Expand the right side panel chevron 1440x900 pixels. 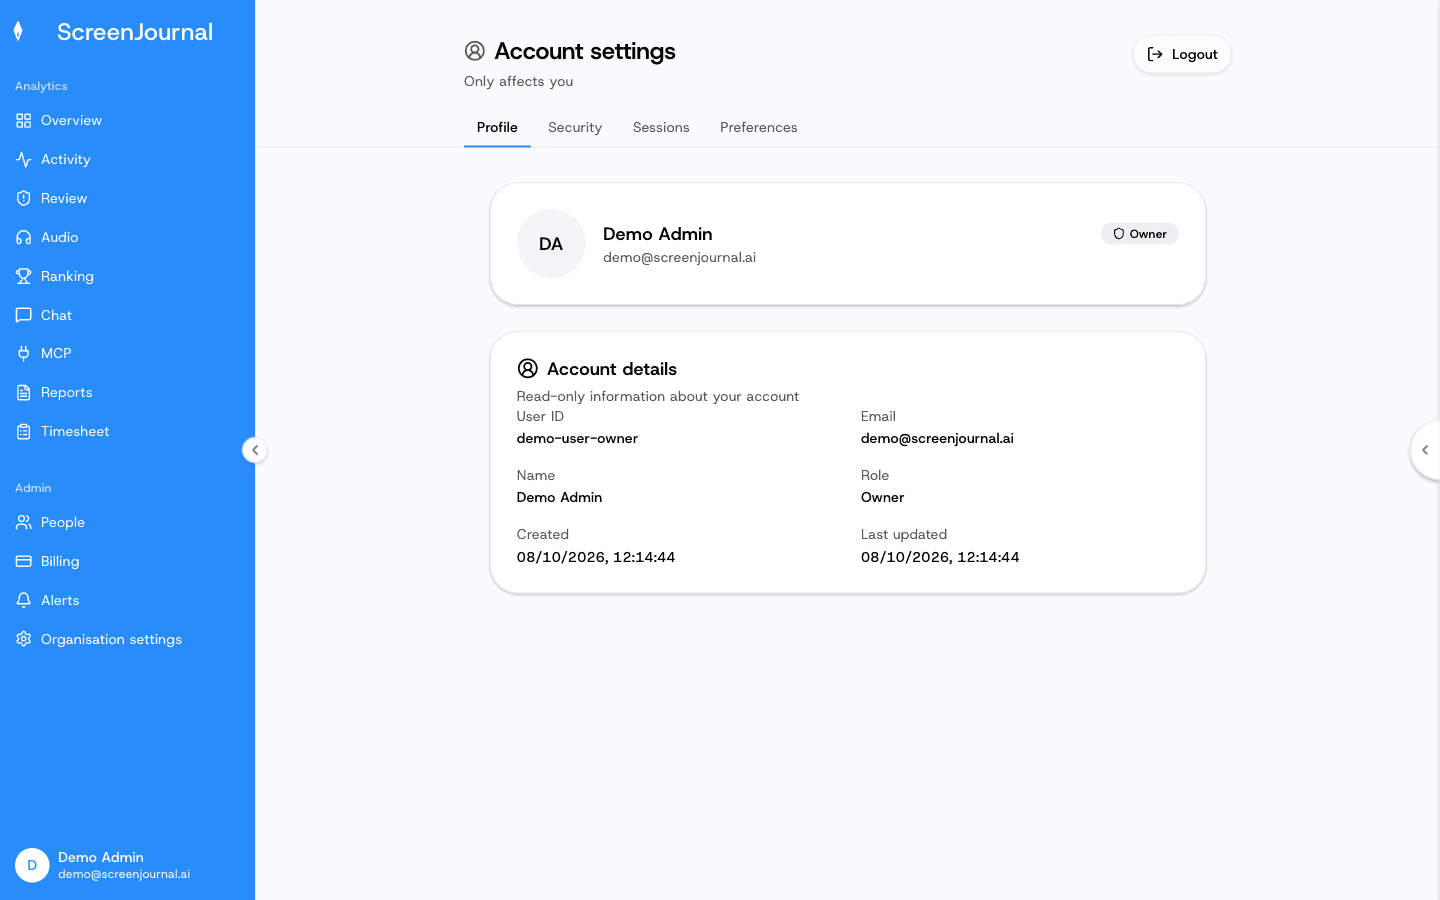(1426, 450)
